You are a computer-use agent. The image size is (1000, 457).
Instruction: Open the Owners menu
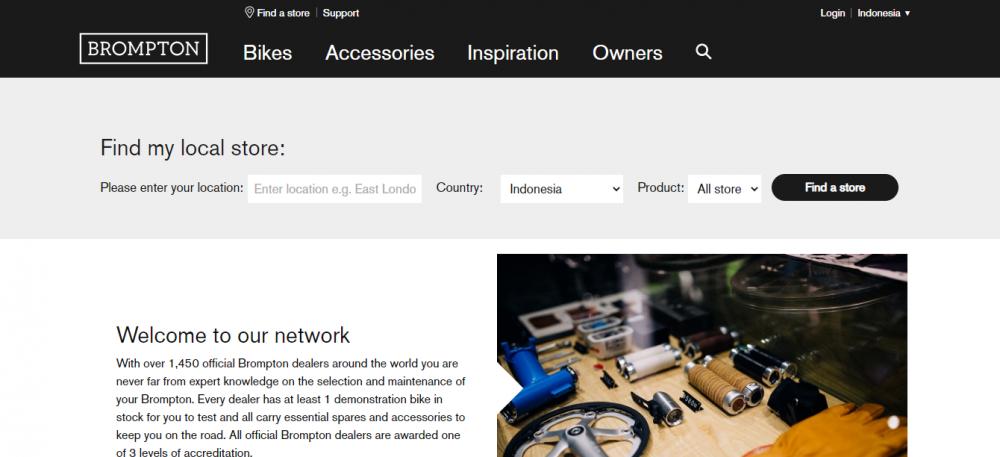[x=627, y=53]
